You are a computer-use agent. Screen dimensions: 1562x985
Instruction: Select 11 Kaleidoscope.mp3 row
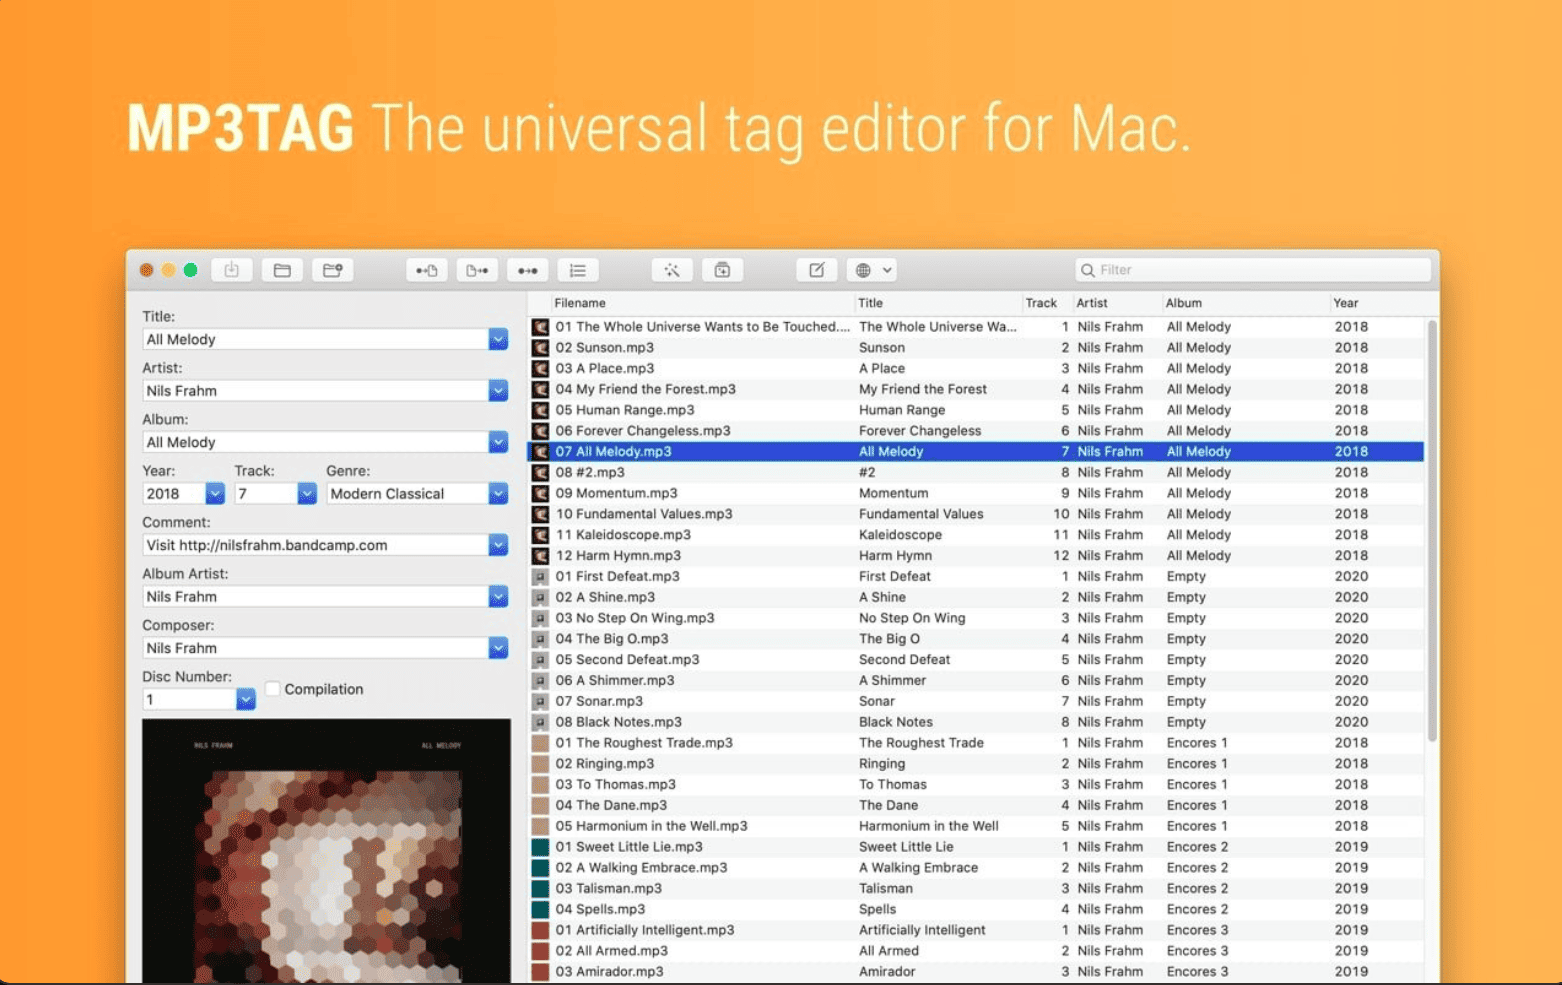click(976, 535)
